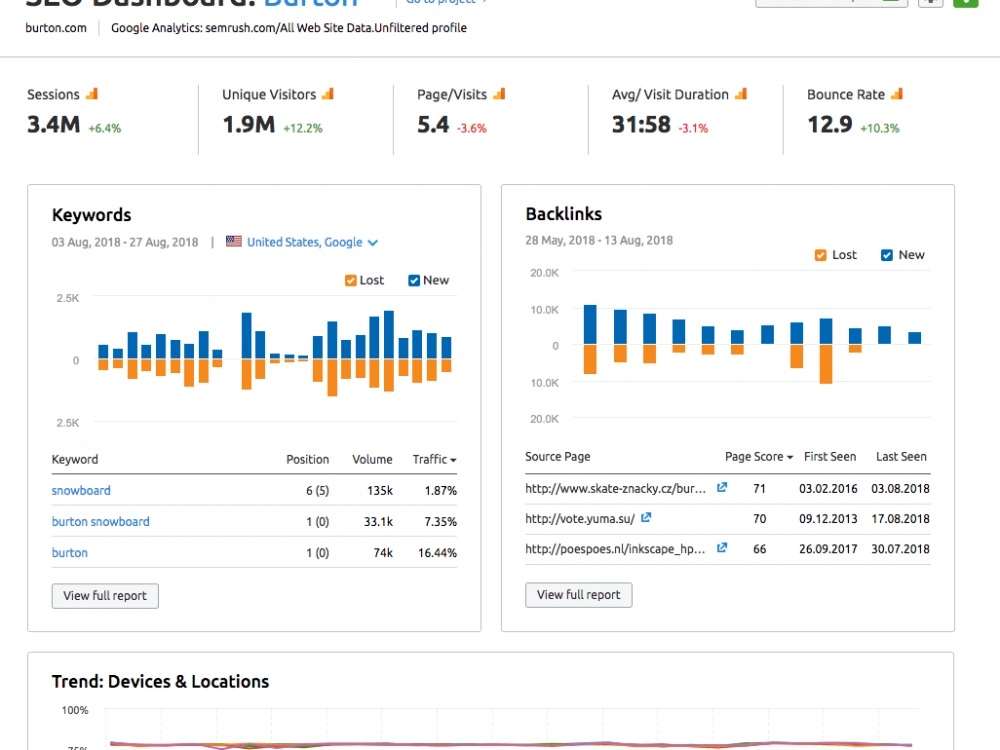Toggle the Lost checkbox in Backlinks chart
Viewport: 1000px width, 750px height.
(x=821, y=255)
